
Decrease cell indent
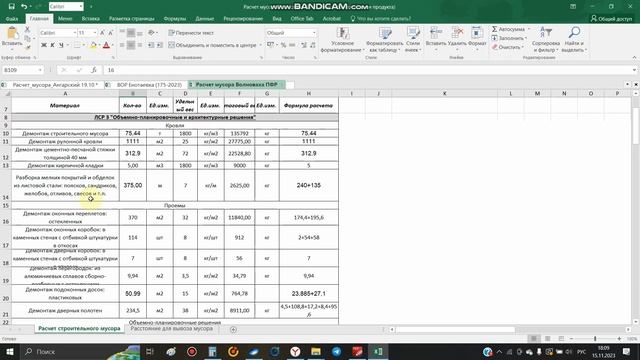tap(151, 45)
